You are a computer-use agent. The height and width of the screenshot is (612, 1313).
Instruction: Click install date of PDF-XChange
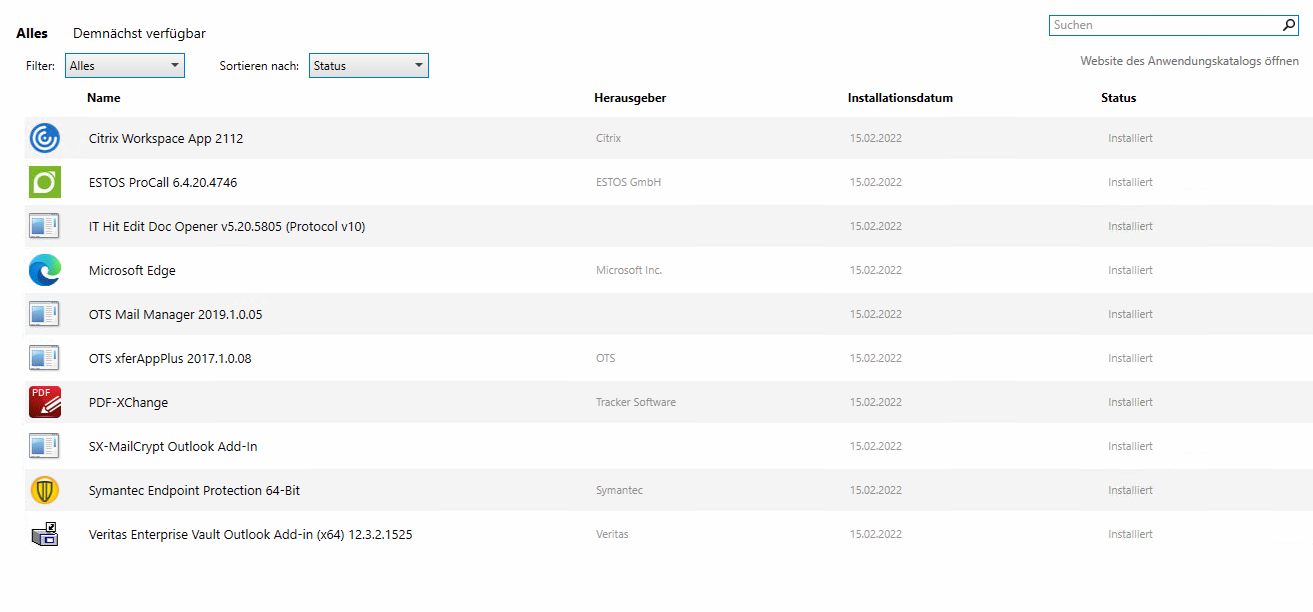876,402
